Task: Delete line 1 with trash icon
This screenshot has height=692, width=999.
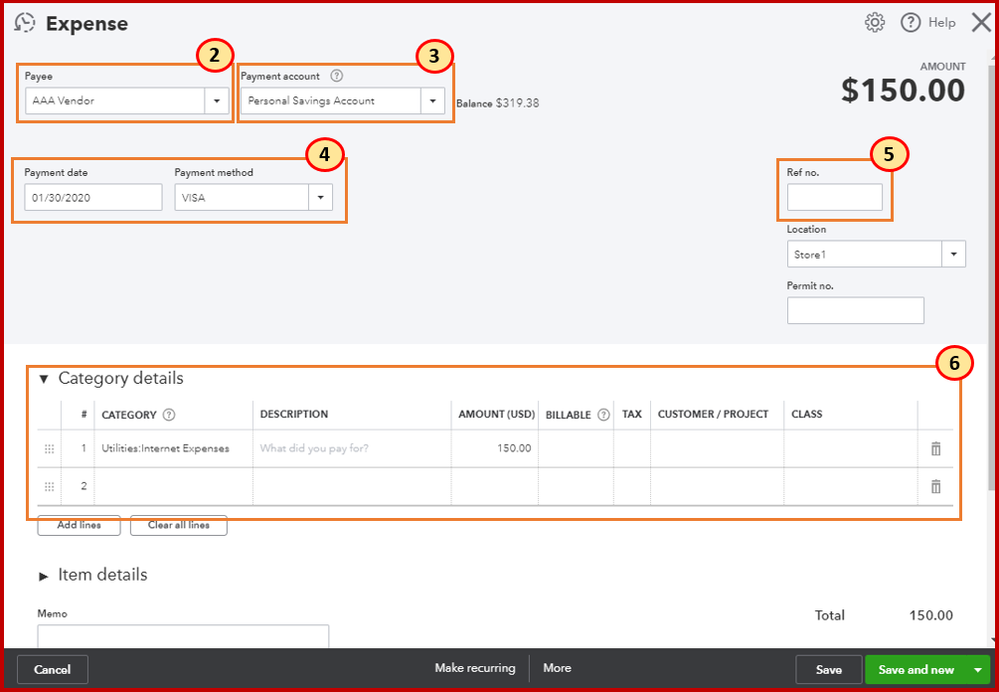Action: coord(935,449)
